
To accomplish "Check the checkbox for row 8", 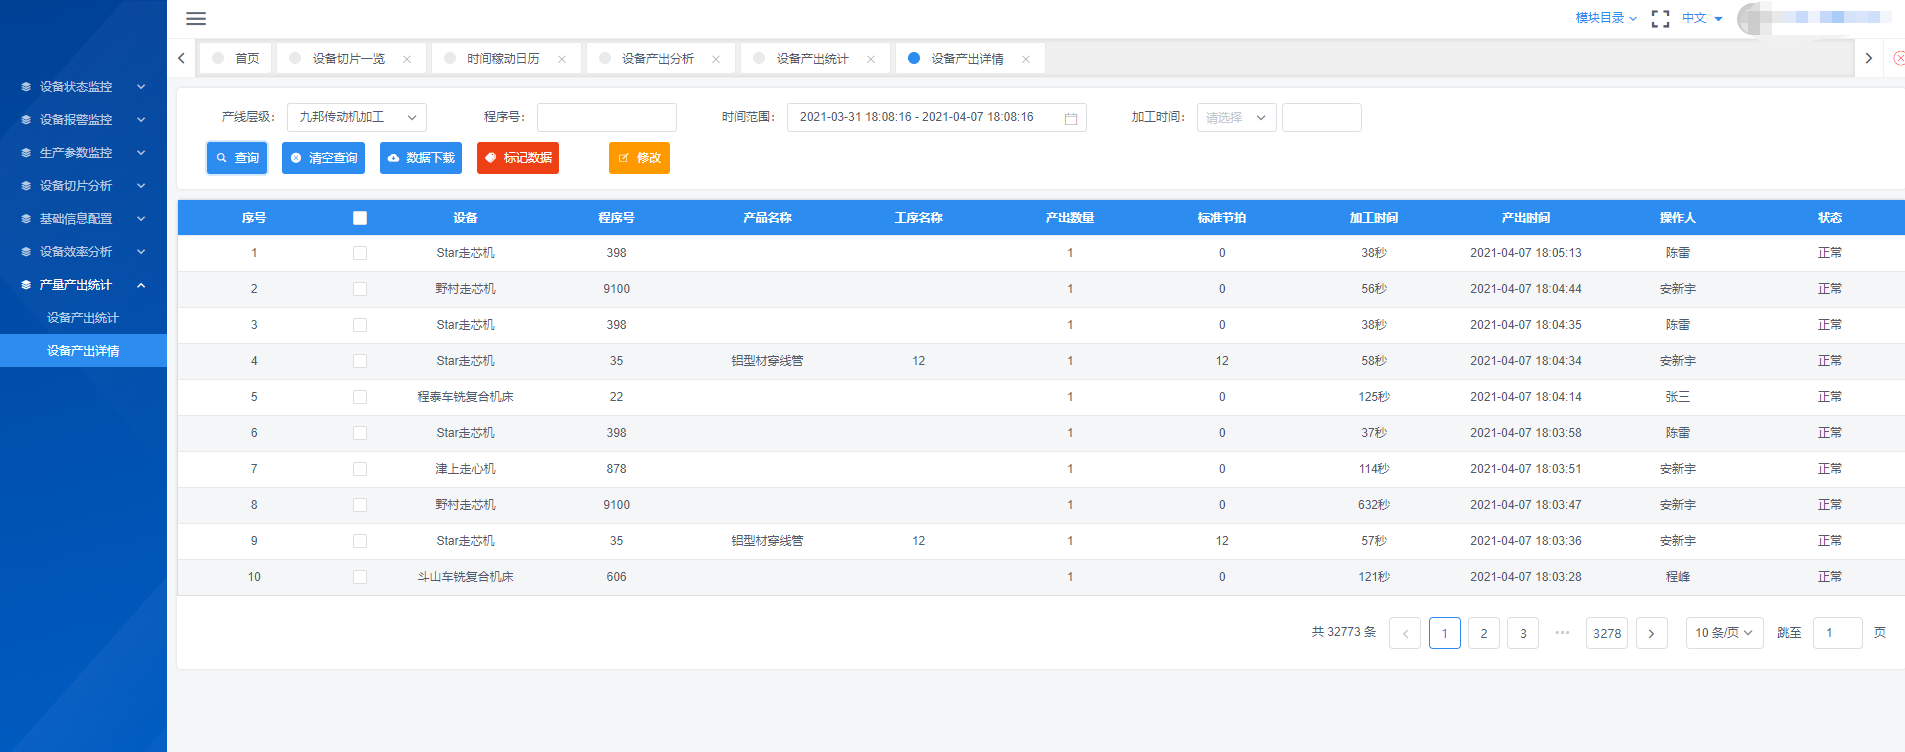I will 360,505.
